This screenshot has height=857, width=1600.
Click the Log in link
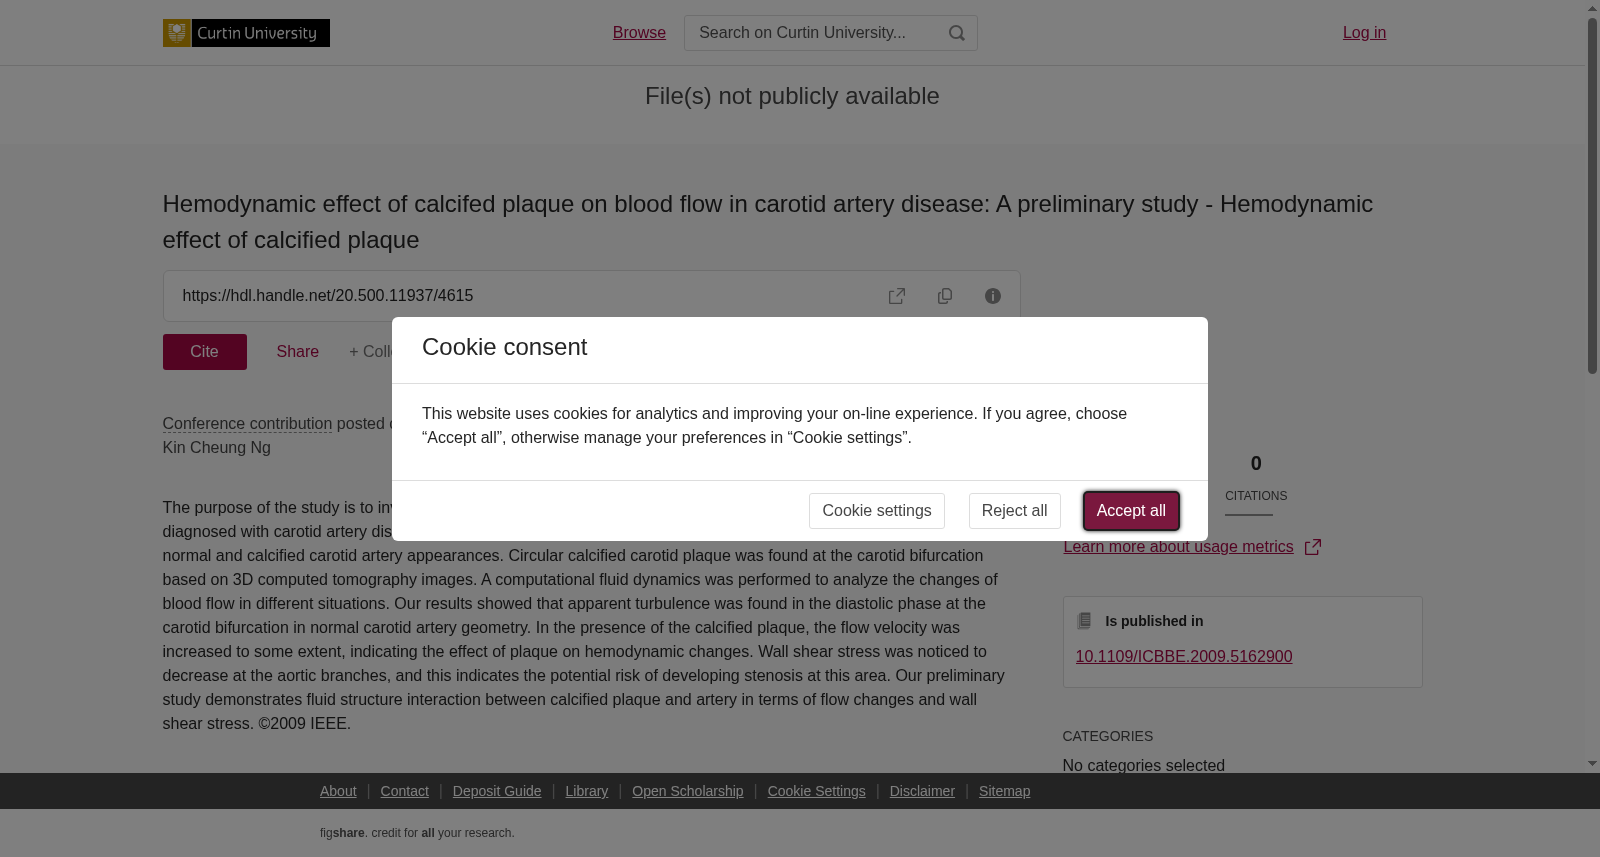click(1364, 33)
